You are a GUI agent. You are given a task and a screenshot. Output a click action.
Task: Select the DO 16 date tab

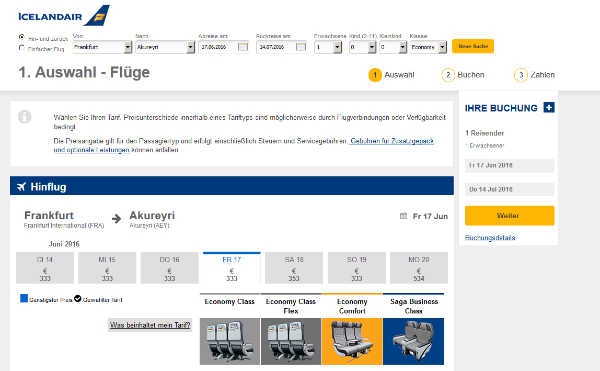[170, 268]
